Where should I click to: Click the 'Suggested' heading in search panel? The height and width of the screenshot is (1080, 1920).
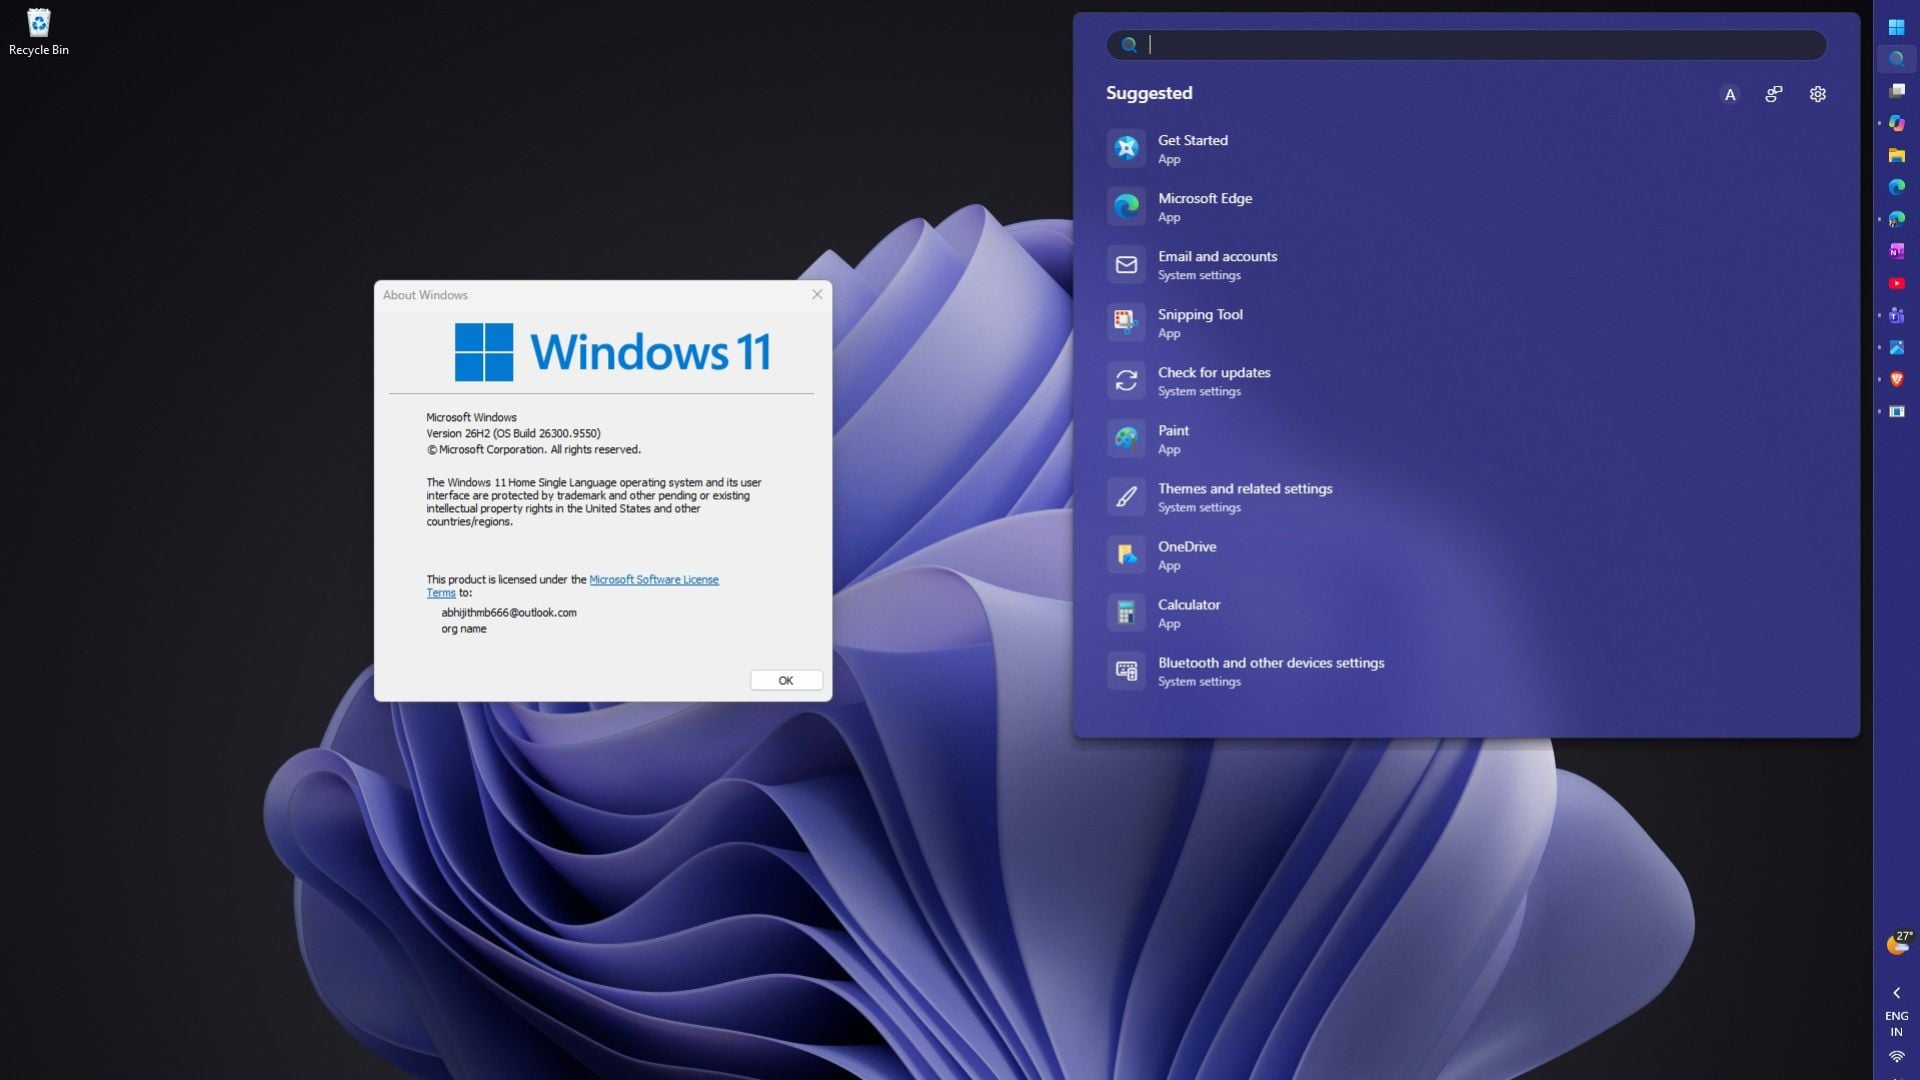point(1149,93)
